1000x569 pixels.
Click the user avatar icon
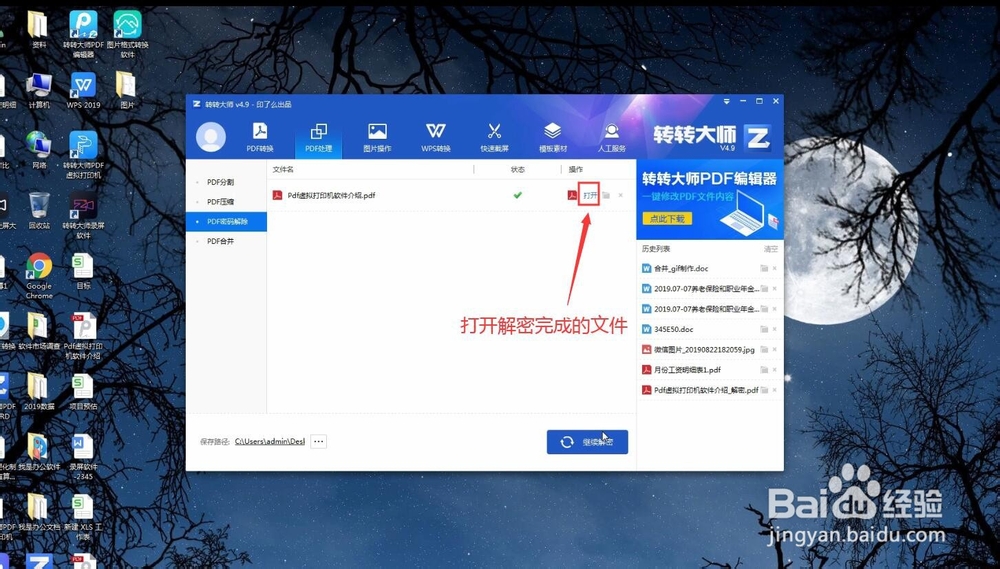point(210,137)
